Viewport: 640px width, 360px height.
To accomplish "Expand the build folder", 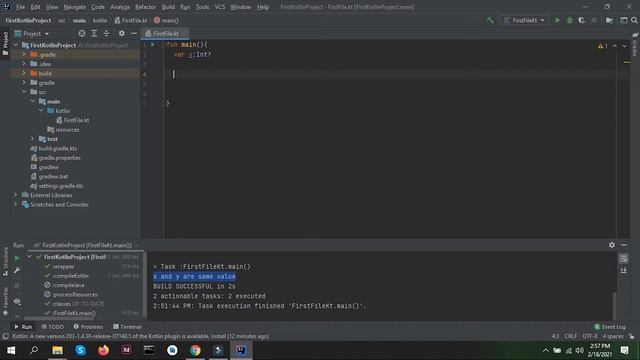I will click(x=24, y=73).
